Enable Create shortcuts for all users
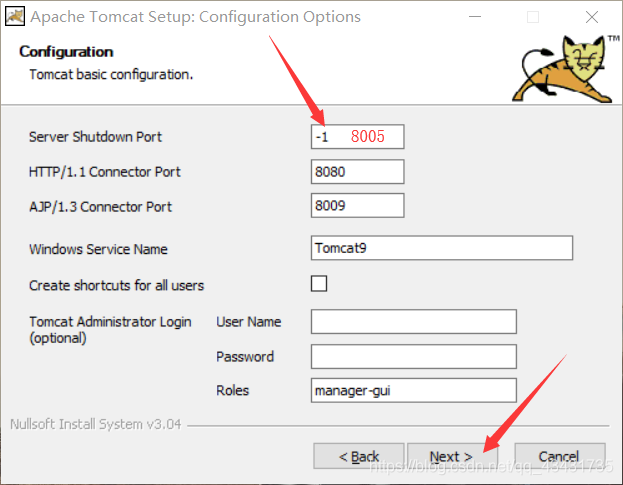623x485 pixels. click(319, 284)
